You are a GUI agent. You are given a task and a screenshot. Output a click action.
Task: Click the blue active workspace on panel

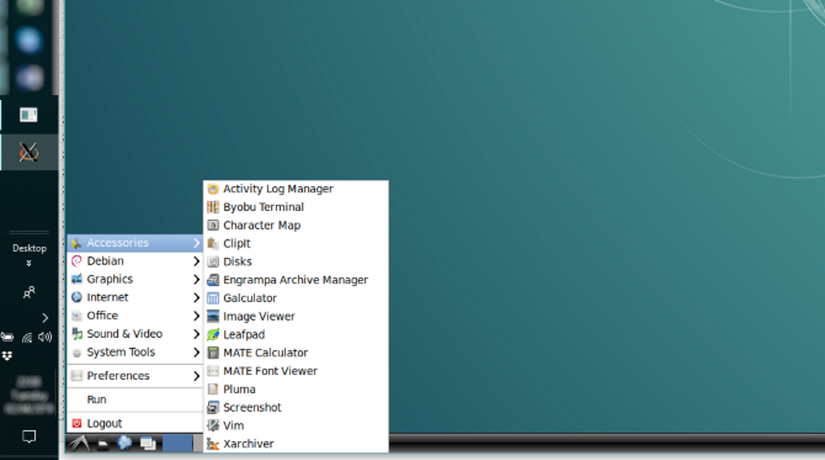[177, 443]
